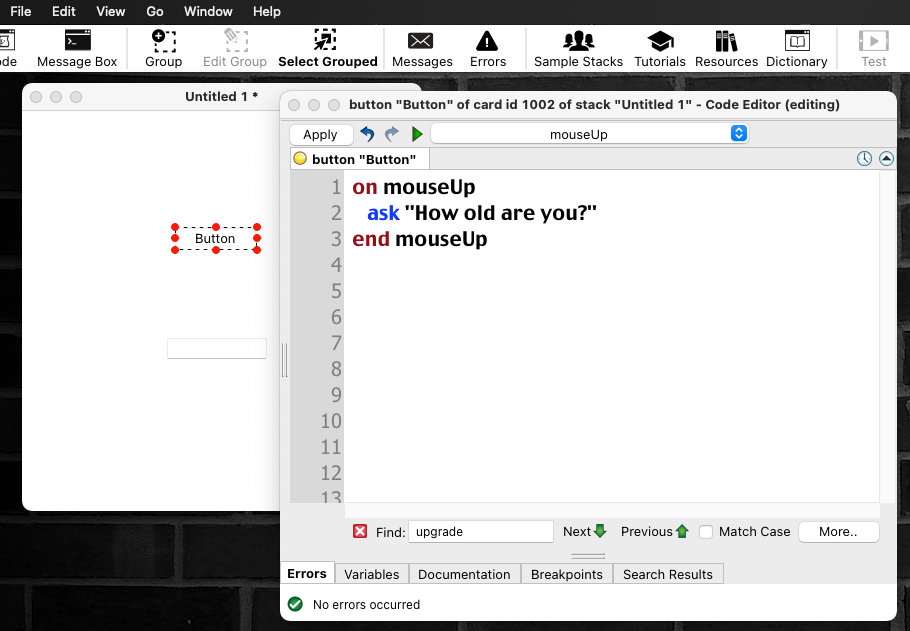910x631 pixels.
Task: Open the Errors toolbar icon
Action: point(487,47)
